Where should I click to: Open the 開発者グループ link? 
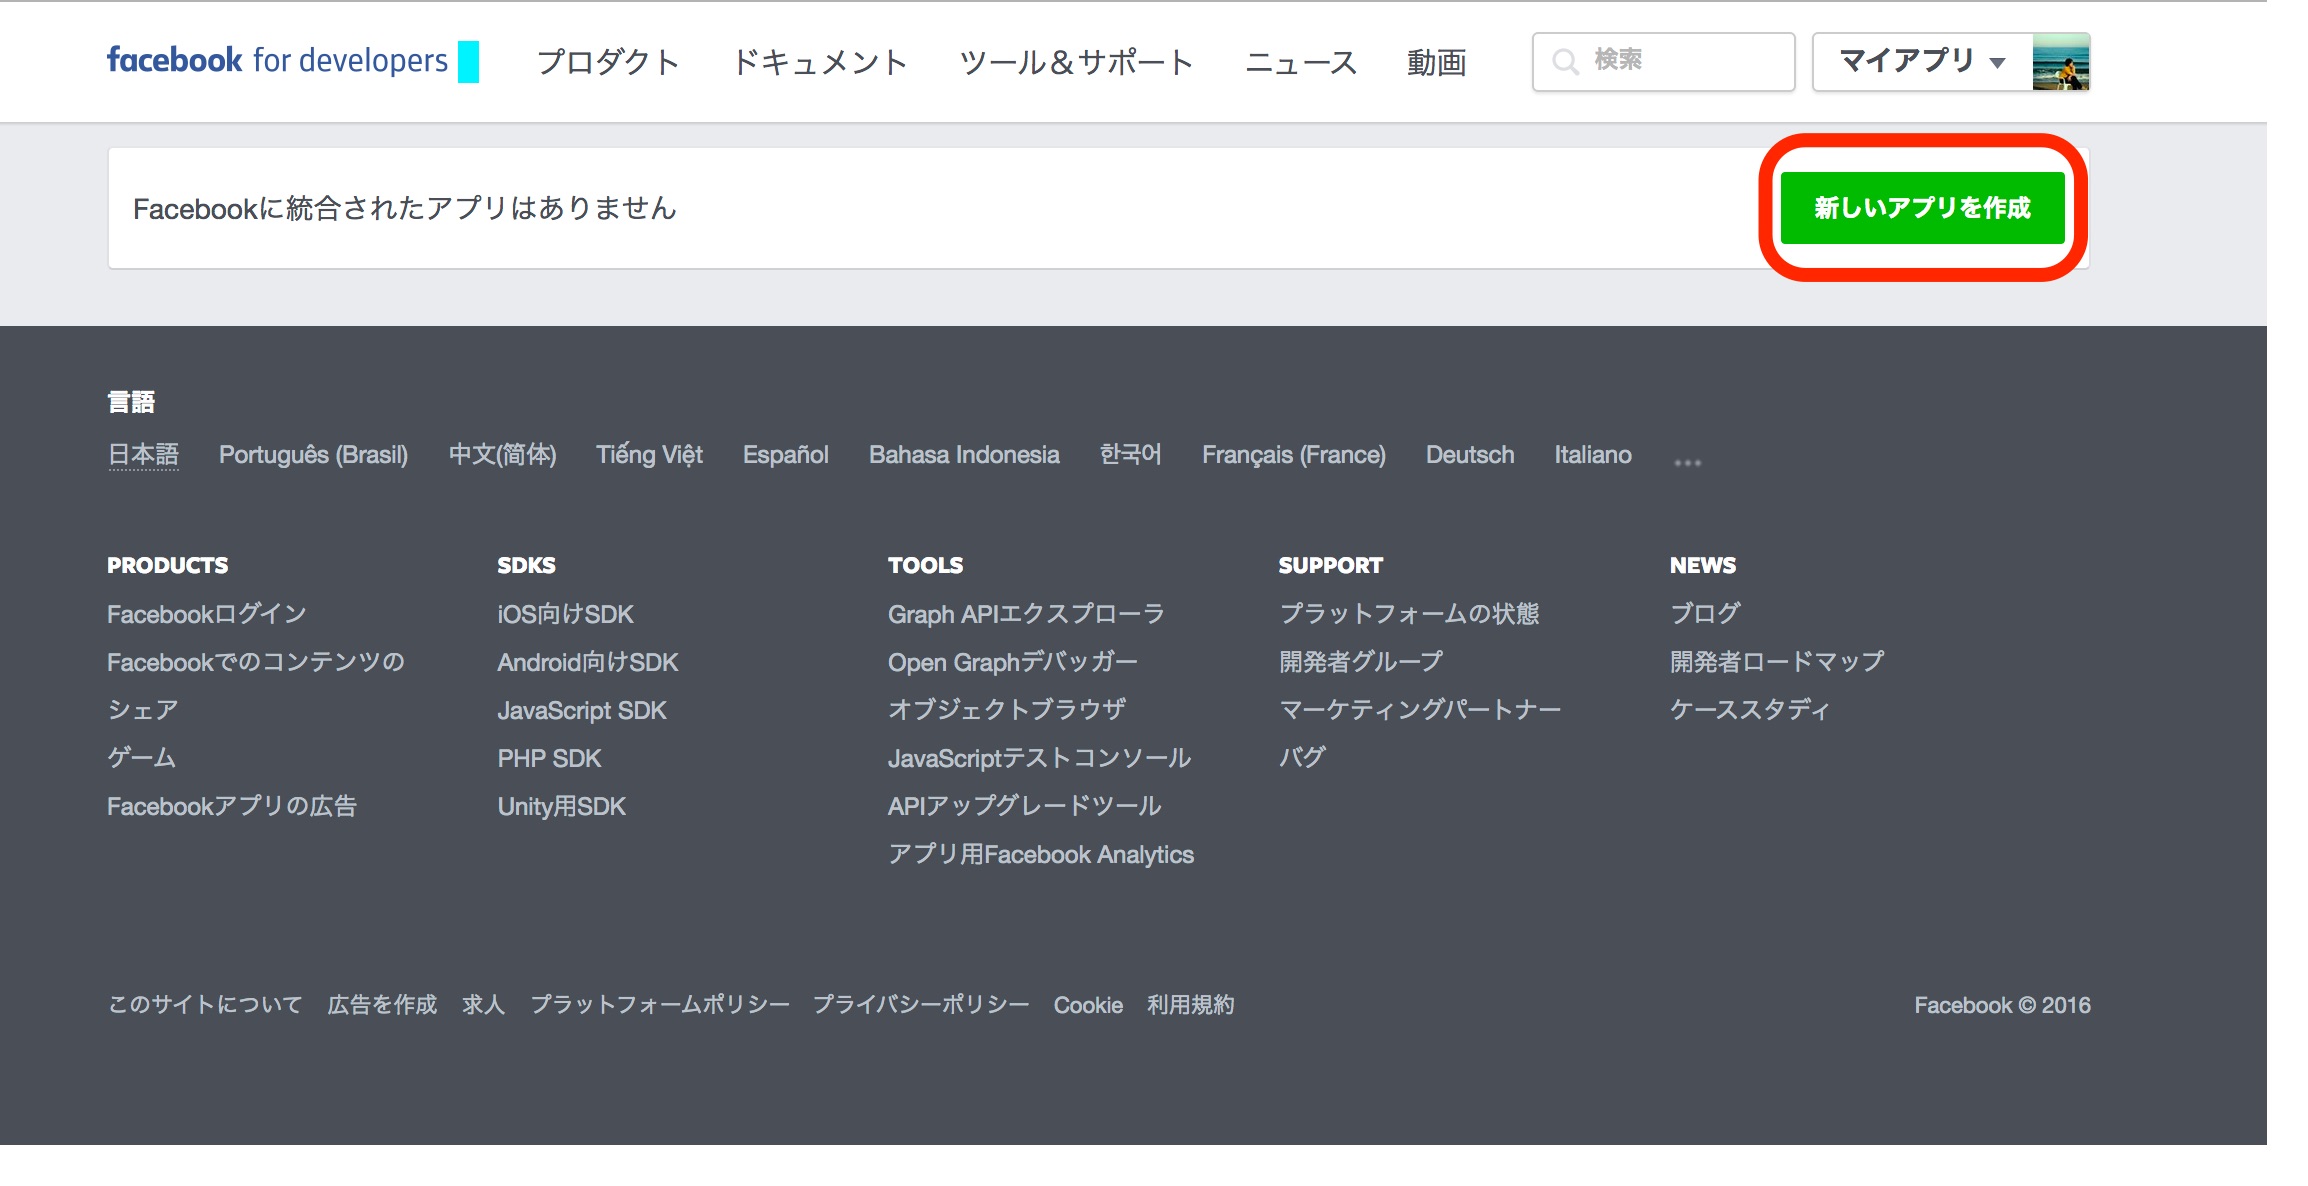click(1361, 662)
